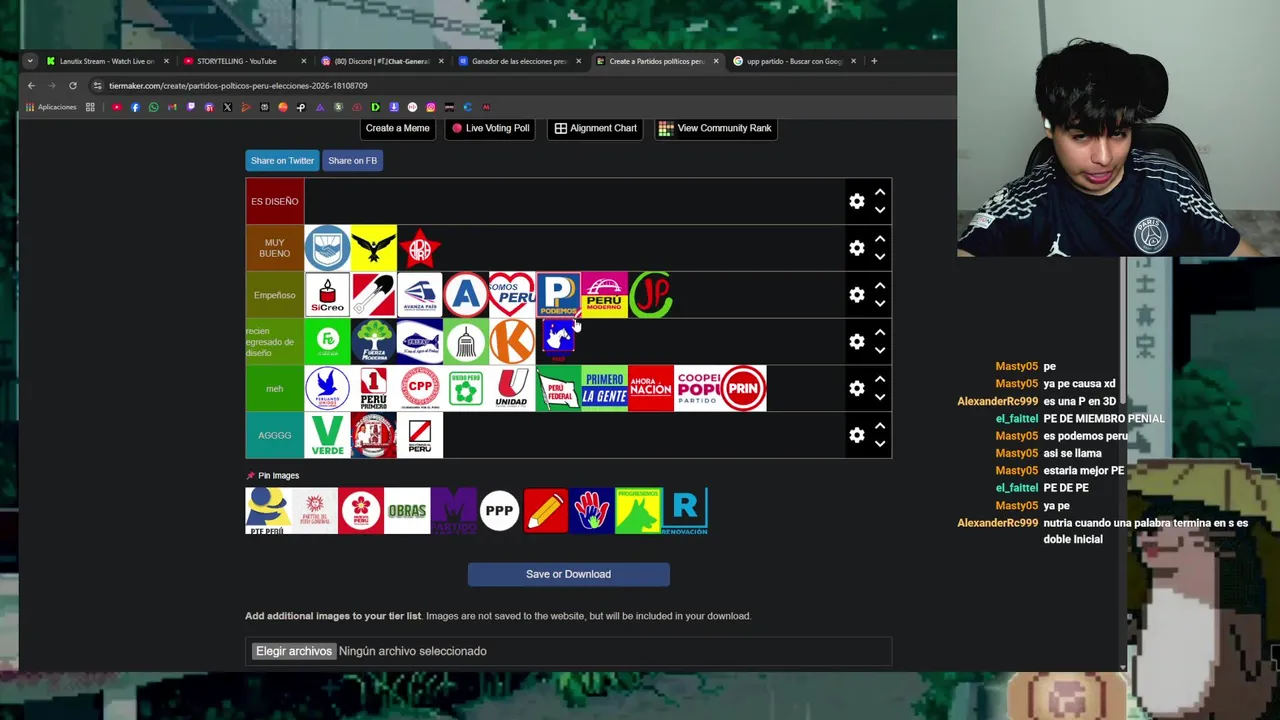Select the Ahora Nación logo
Screen dimensions: 1280x720
[651, 388]
